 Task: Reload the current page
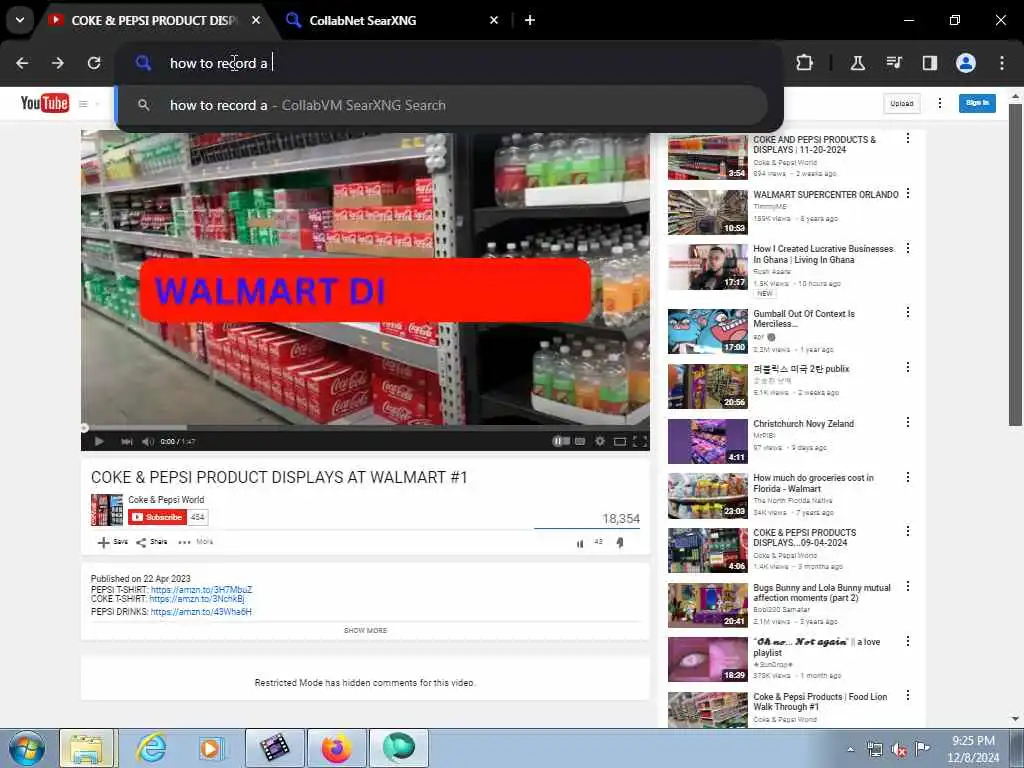94,63
